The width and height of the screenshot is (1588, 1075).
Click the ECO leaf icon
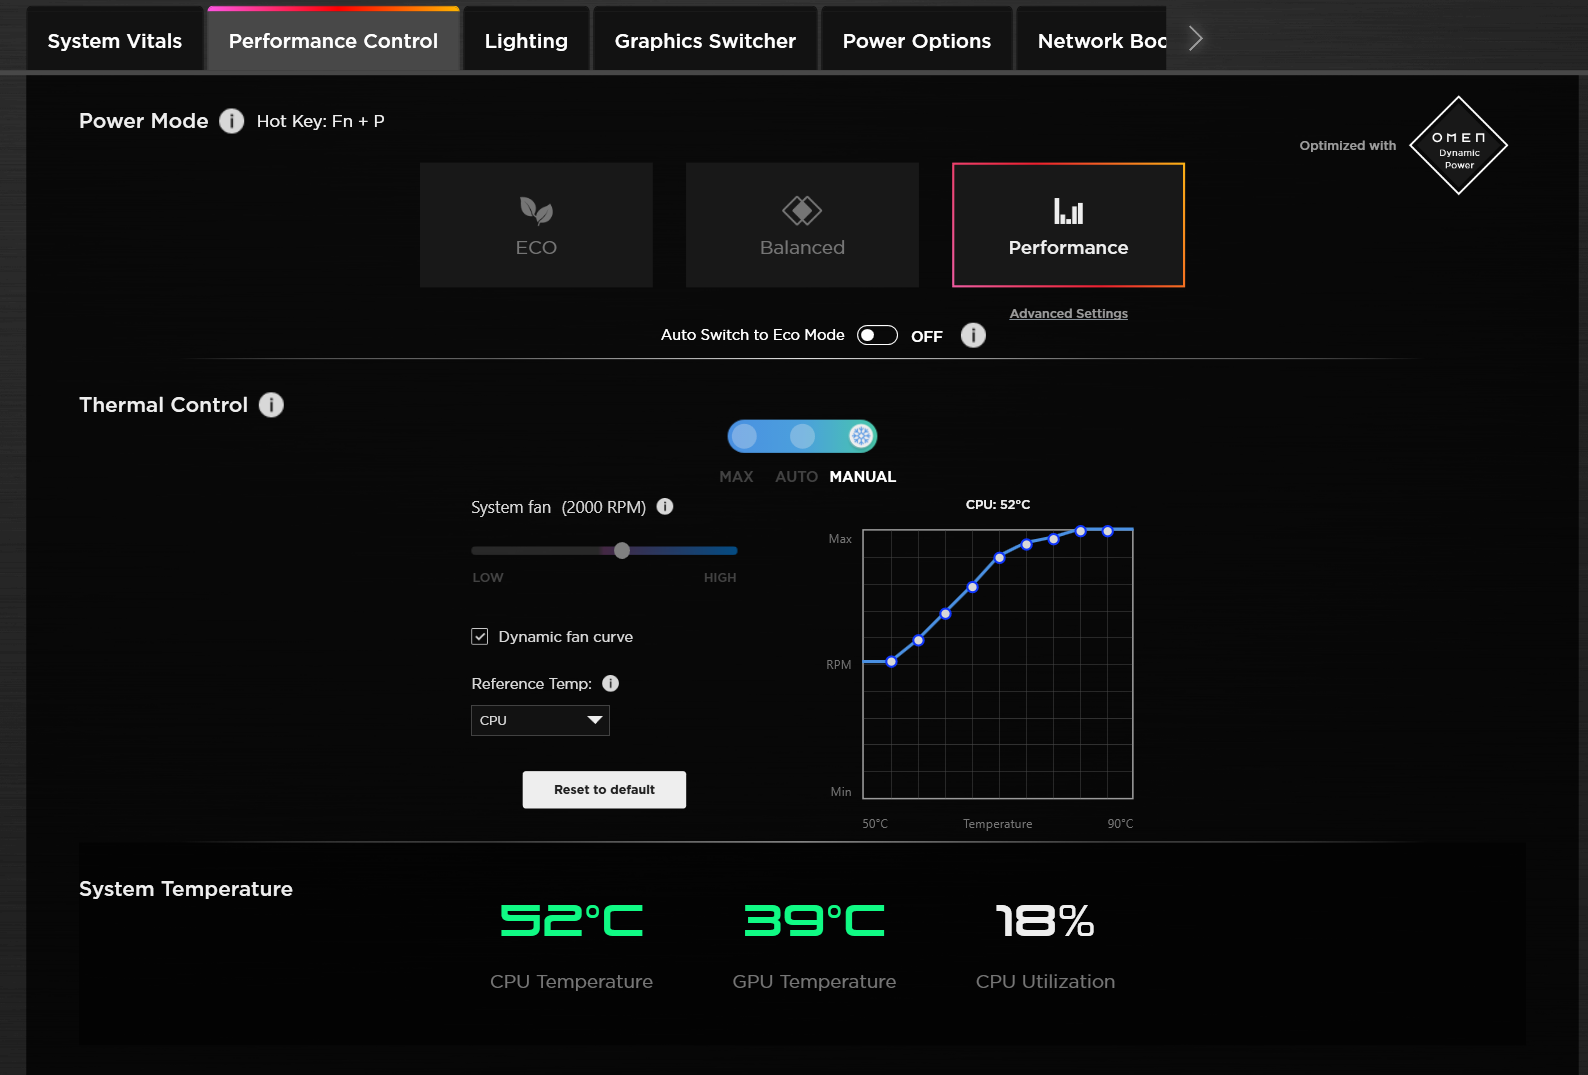[x=536, y=210]
